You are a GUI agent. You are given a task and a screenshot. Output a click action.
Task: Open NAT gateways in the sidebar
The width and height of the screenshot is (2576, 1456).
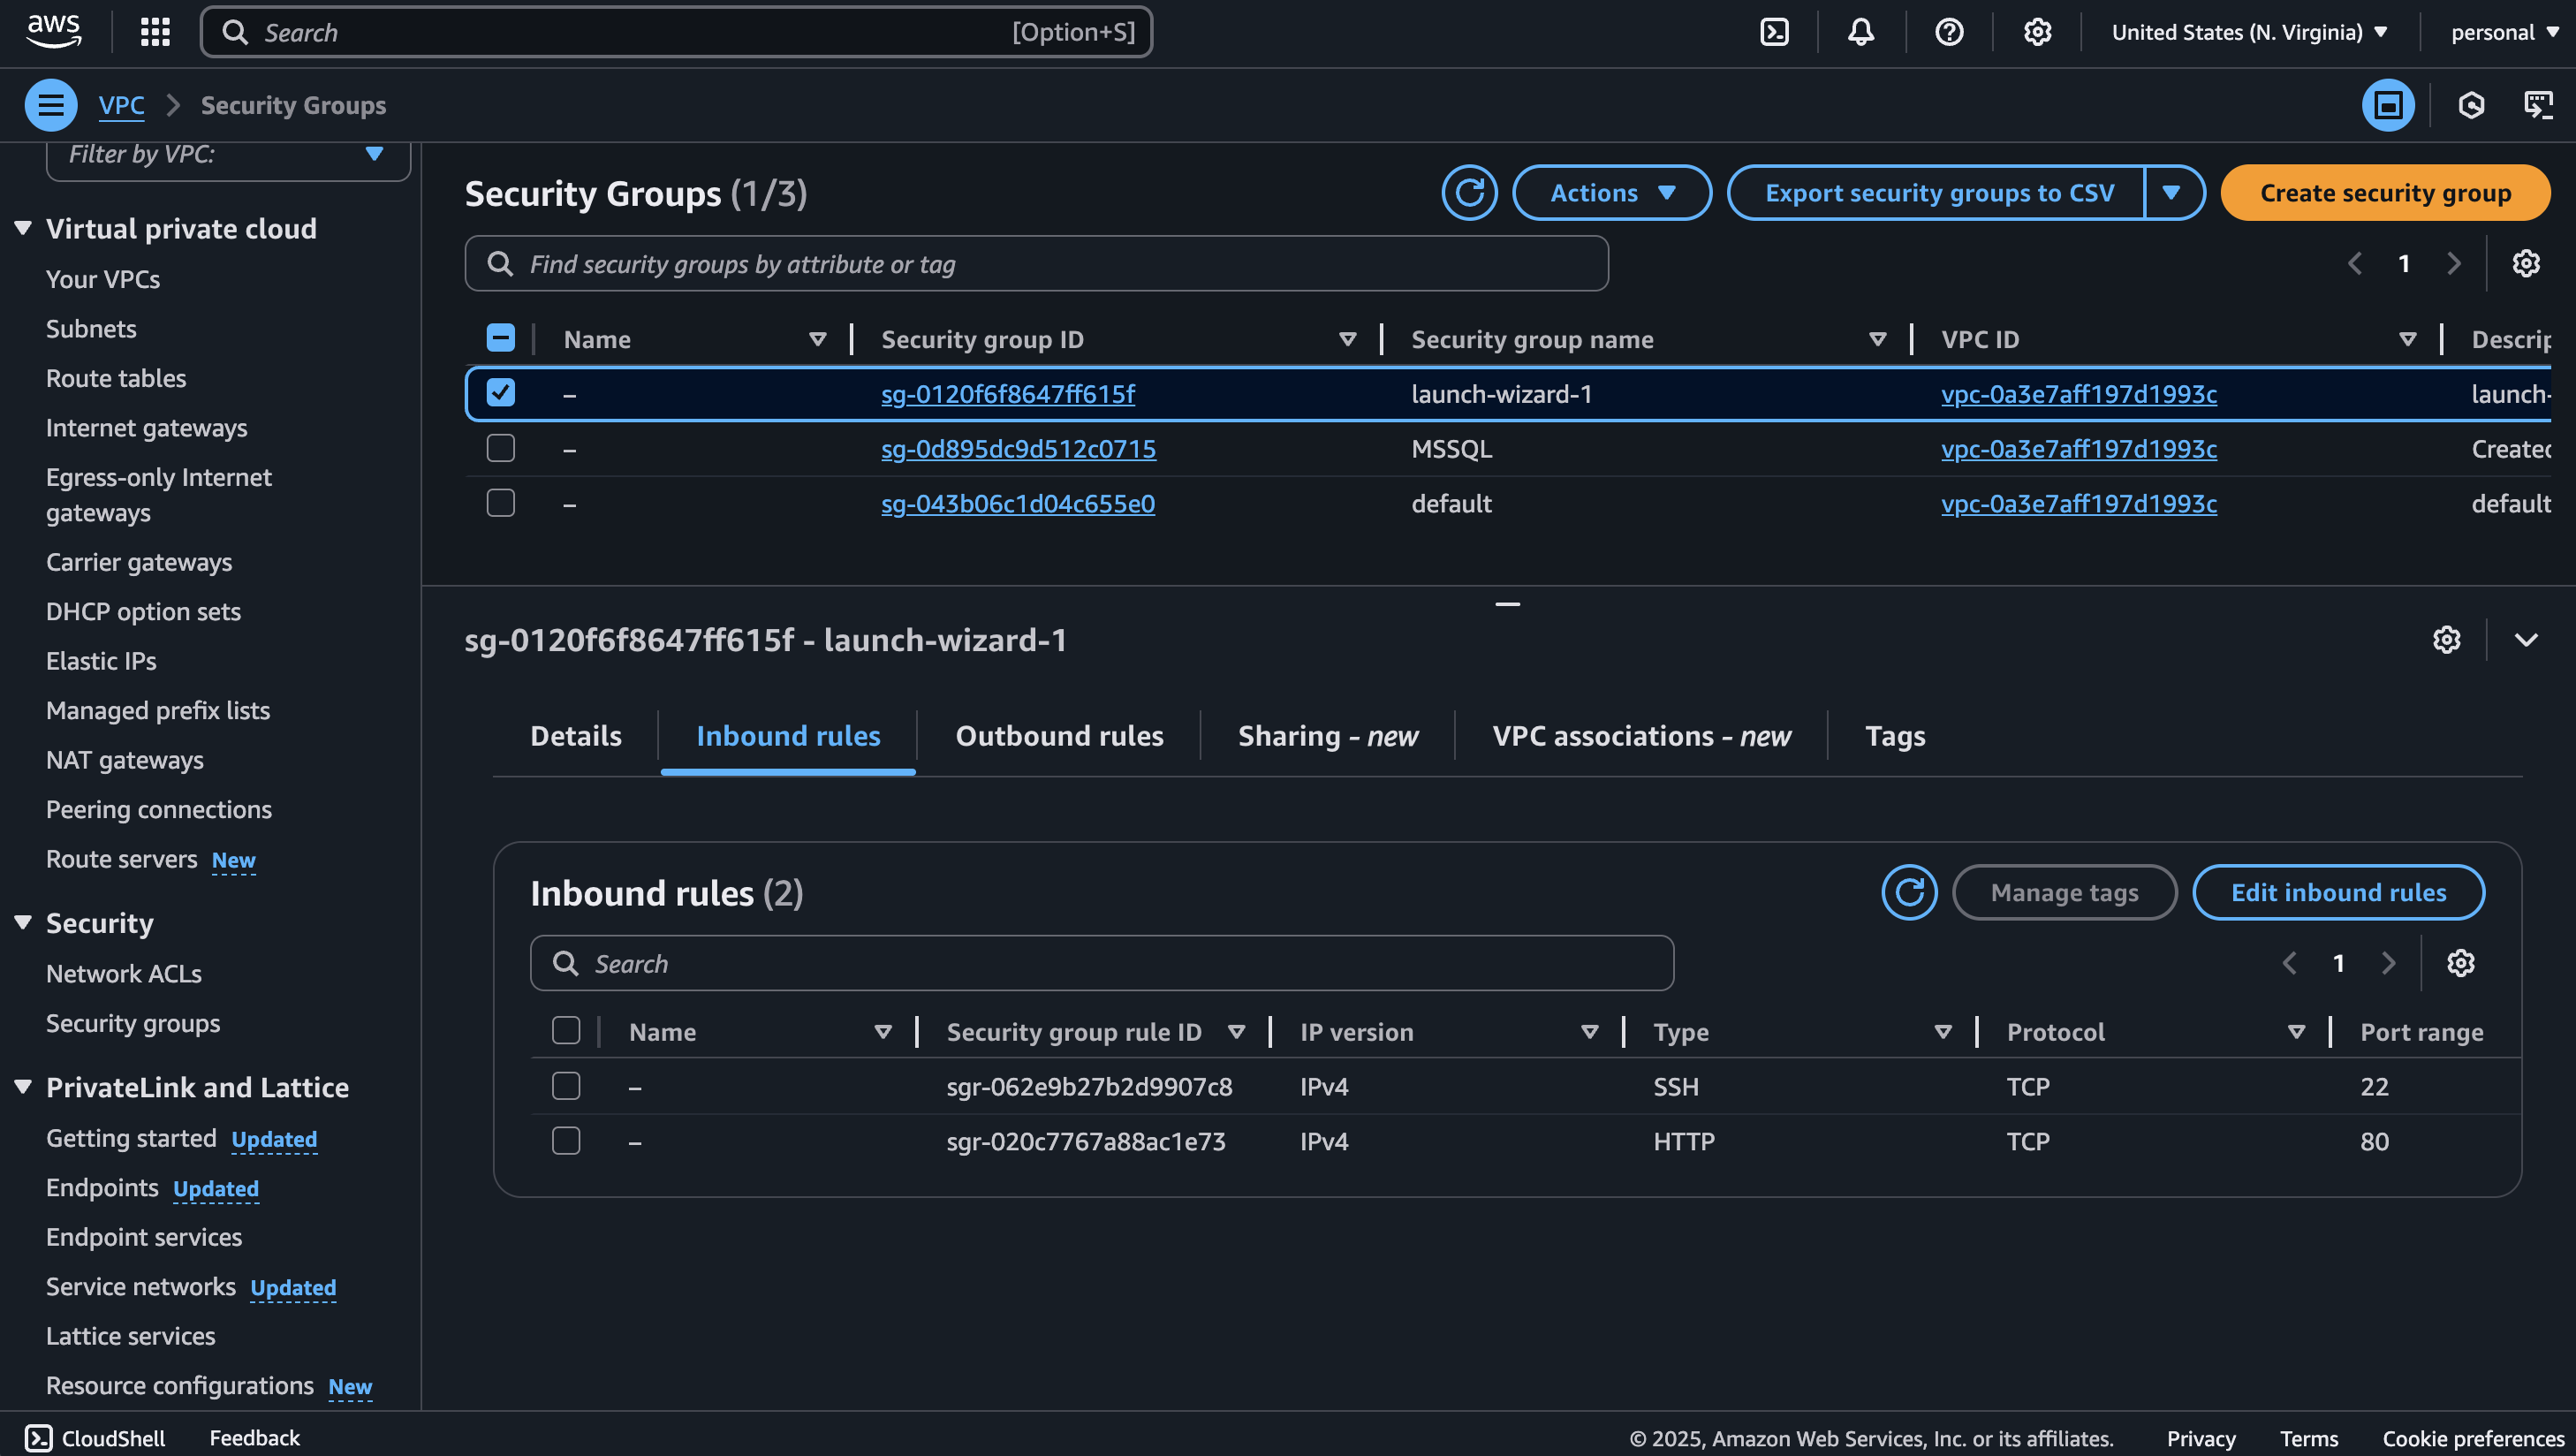click(x=124, y=760)
